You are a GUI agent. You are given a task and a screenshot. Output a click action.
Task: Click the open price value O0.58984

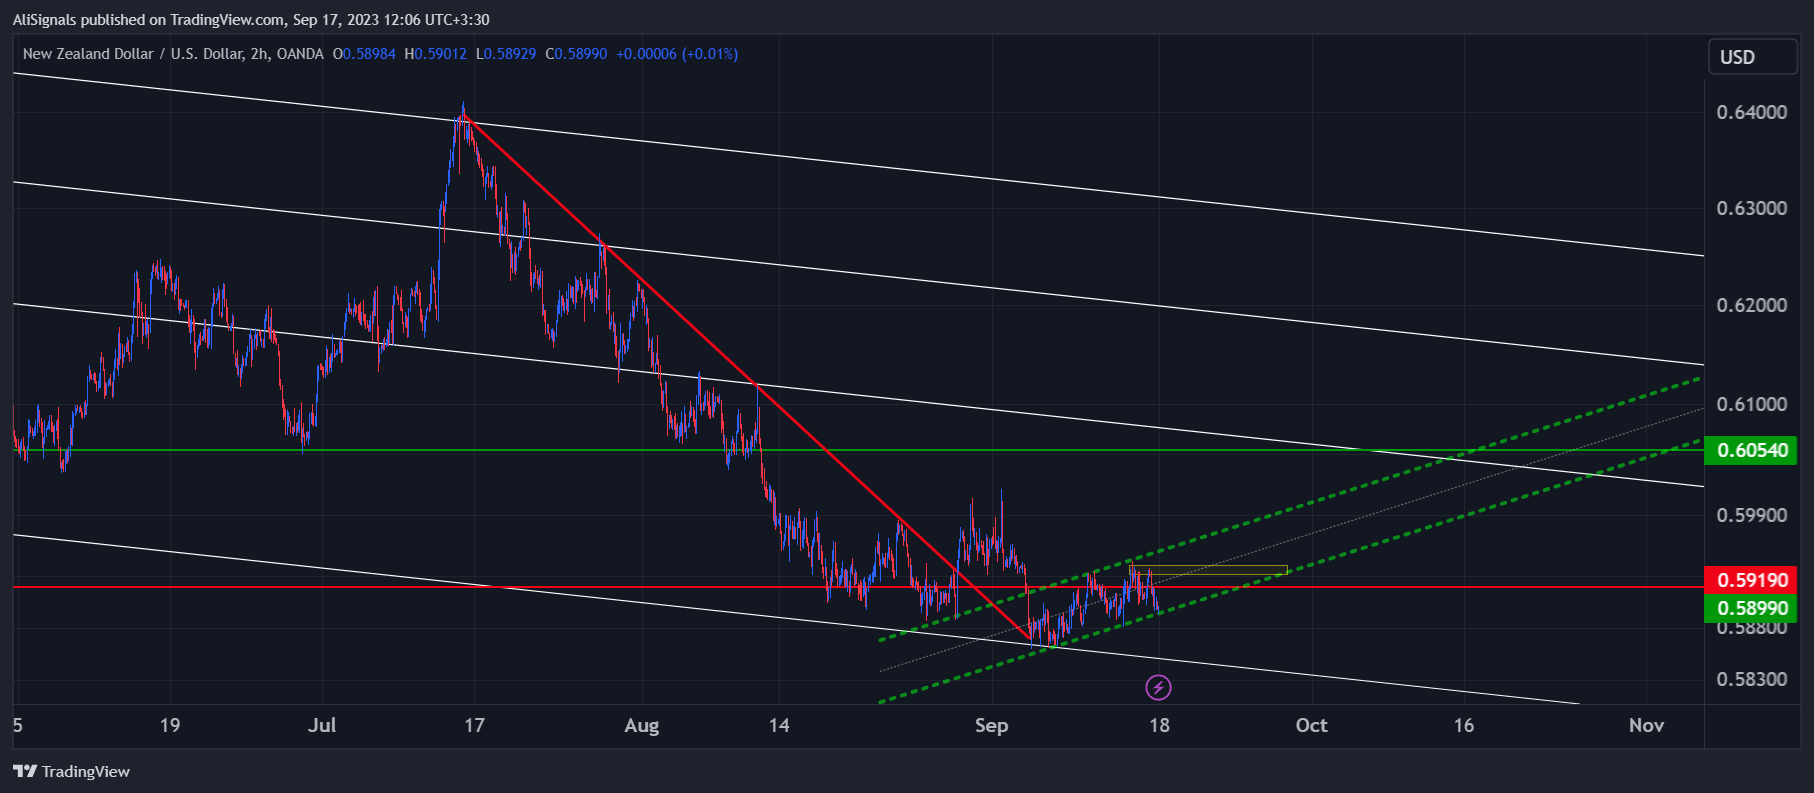(x=364, y=54)
